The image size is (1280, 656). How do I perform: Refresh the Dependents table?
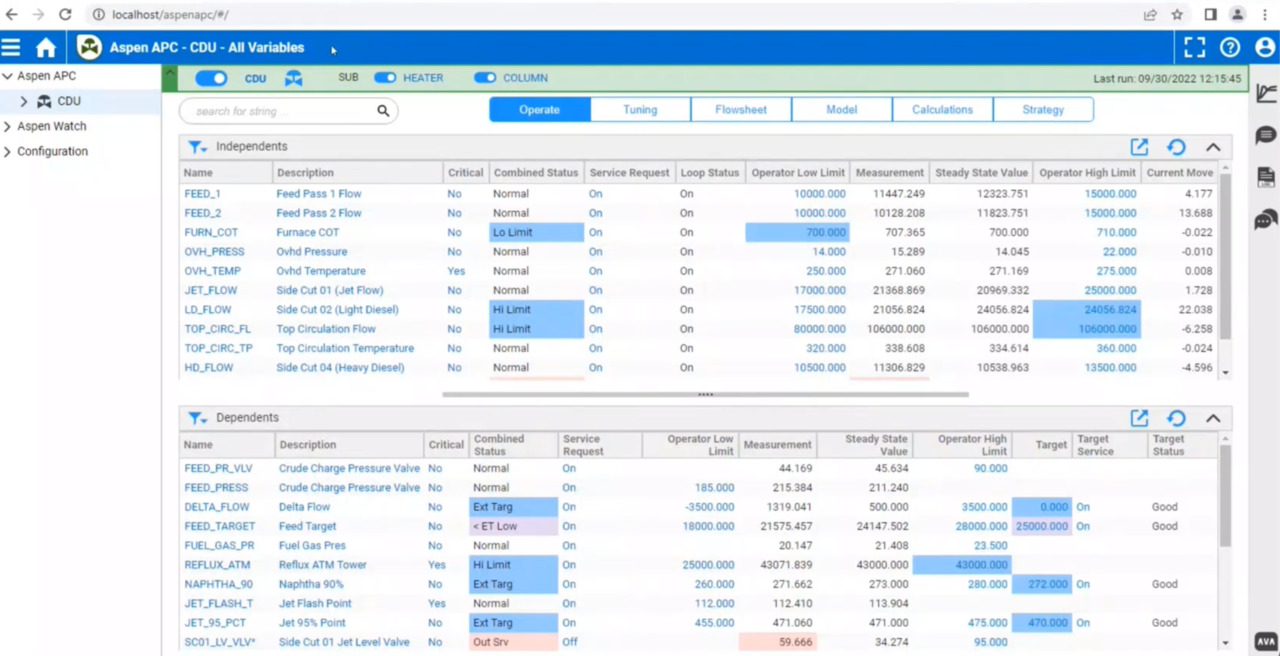point(1176,418)
